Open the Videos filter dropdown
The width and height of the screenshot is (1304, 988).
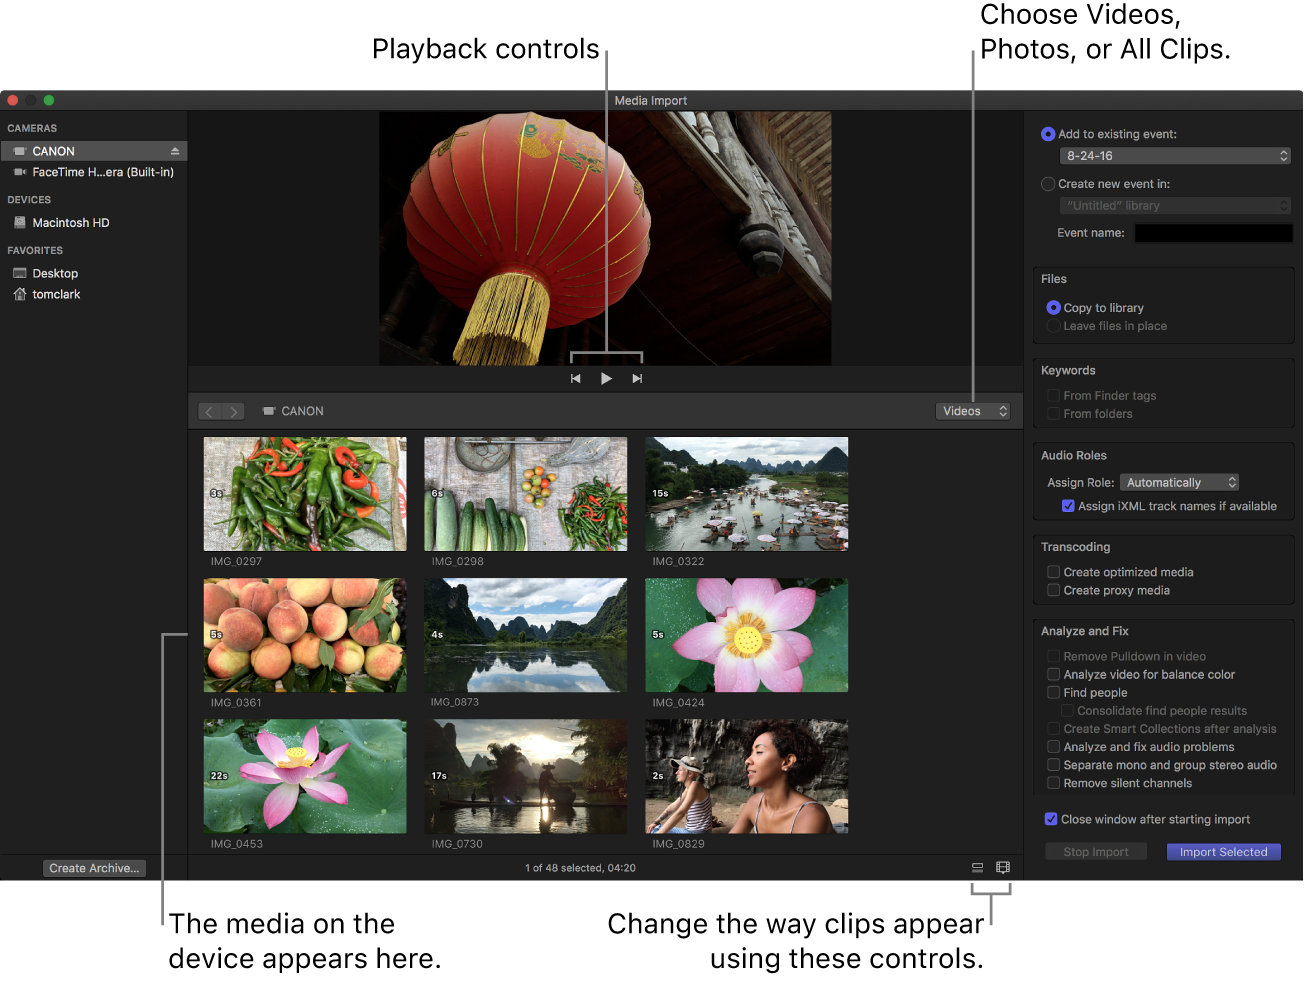pyautogui.click(x=971, y=410)
